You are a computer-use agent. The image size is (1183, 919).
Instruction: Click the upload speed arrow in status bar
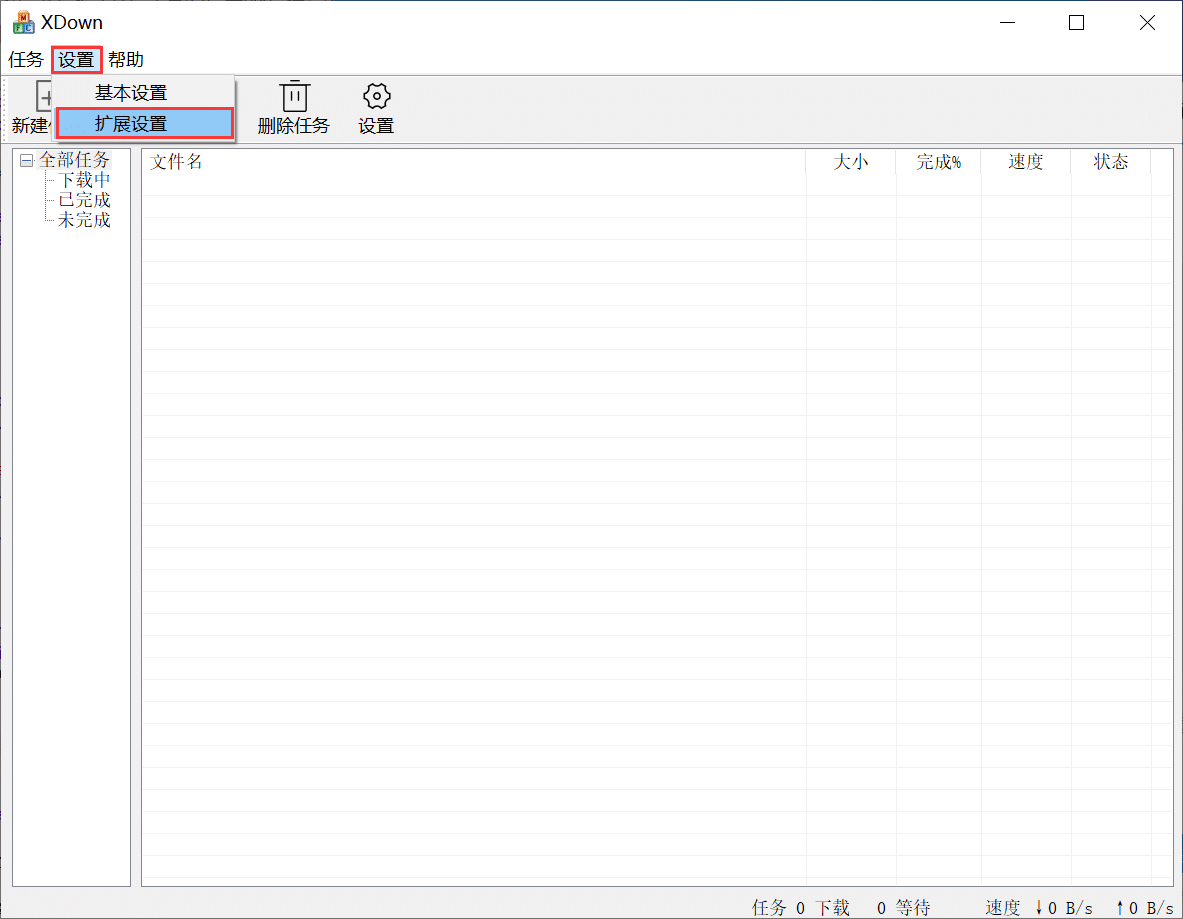[x=1127, y=907]
